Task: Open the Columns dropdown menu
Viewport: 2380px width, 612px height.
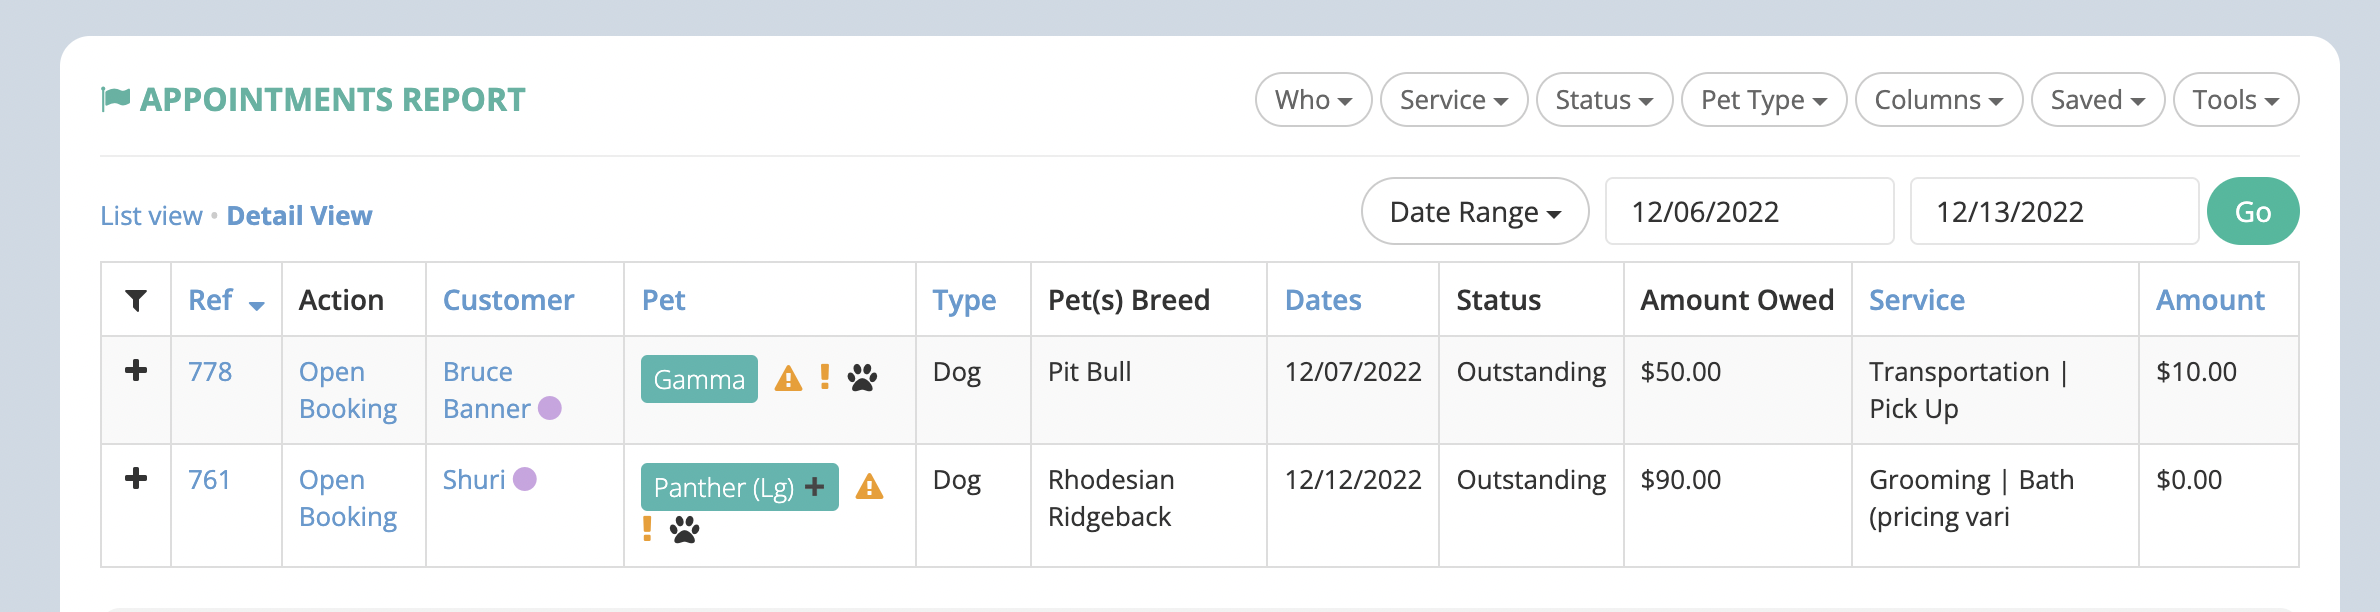Action: tap(1938, 100)
